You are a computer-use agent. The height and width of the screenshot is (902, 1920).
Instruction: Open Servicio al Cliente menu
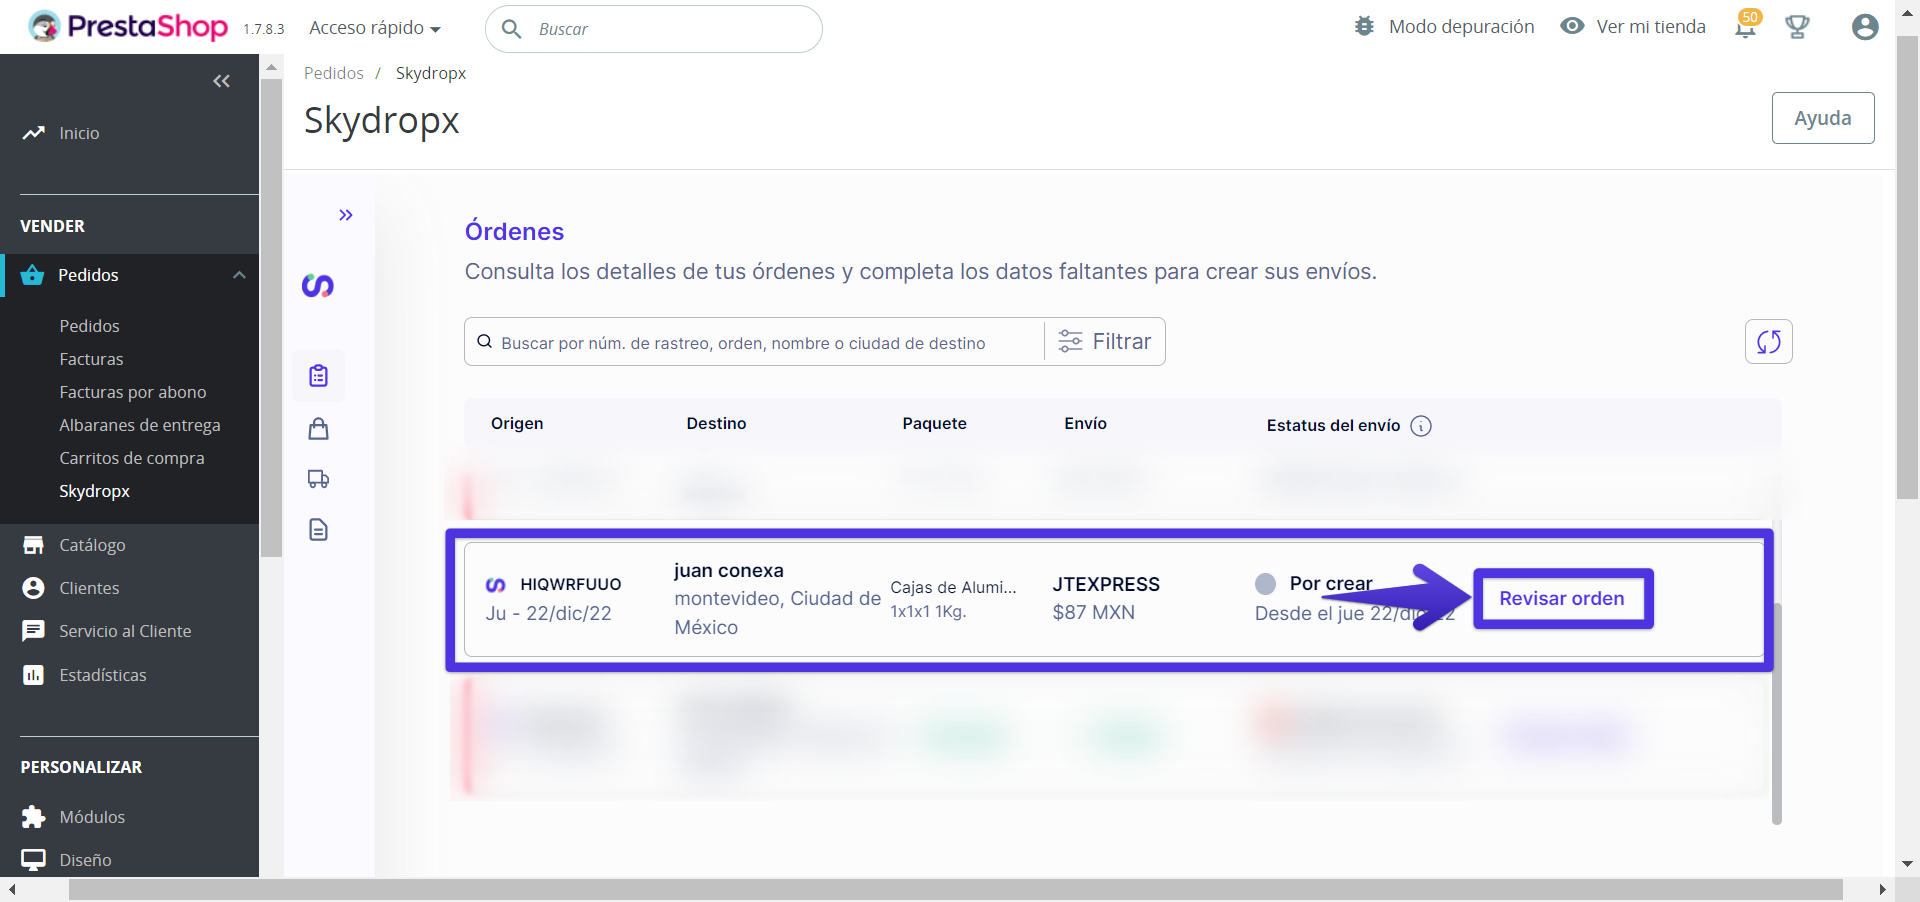point(125,631)
